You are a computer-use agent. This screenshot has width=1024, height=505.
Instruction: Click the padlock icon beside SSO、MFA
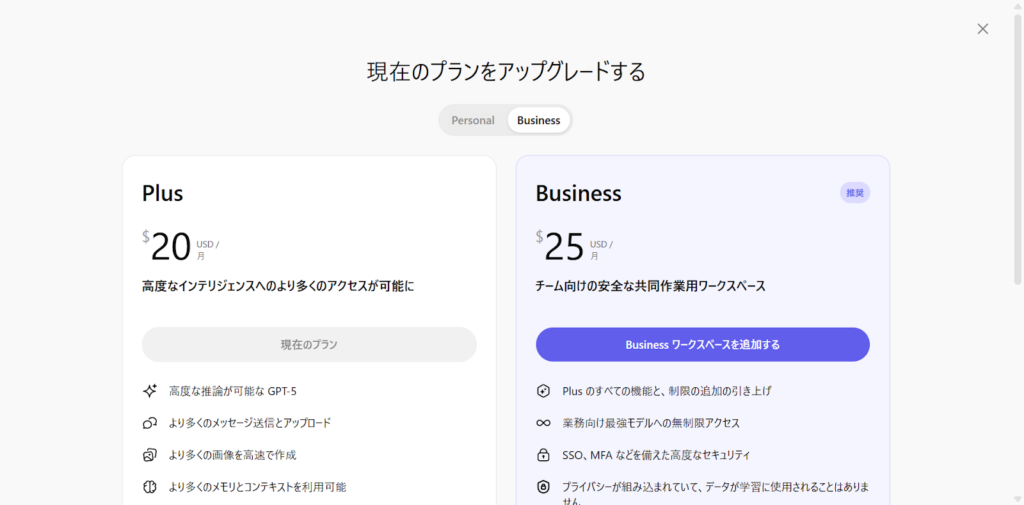543,455
